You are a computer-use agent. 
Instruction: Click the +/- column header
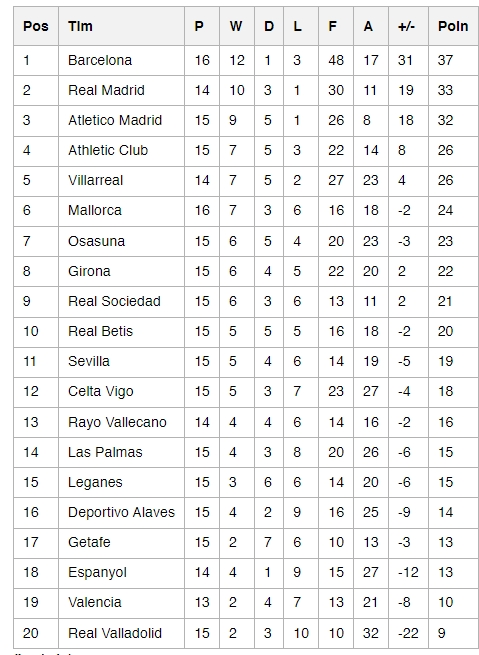tap(406, 26)
